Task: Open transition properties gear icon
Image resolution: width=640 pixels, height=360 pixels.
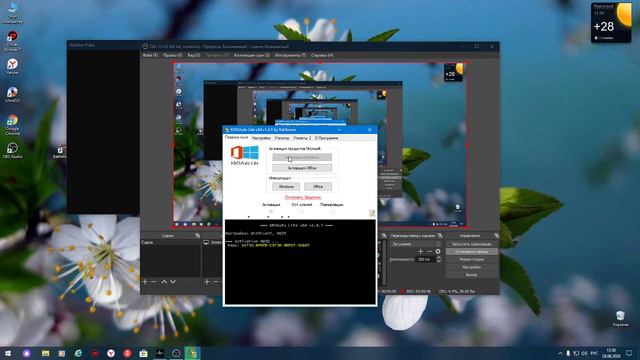Action: [438, 251]
